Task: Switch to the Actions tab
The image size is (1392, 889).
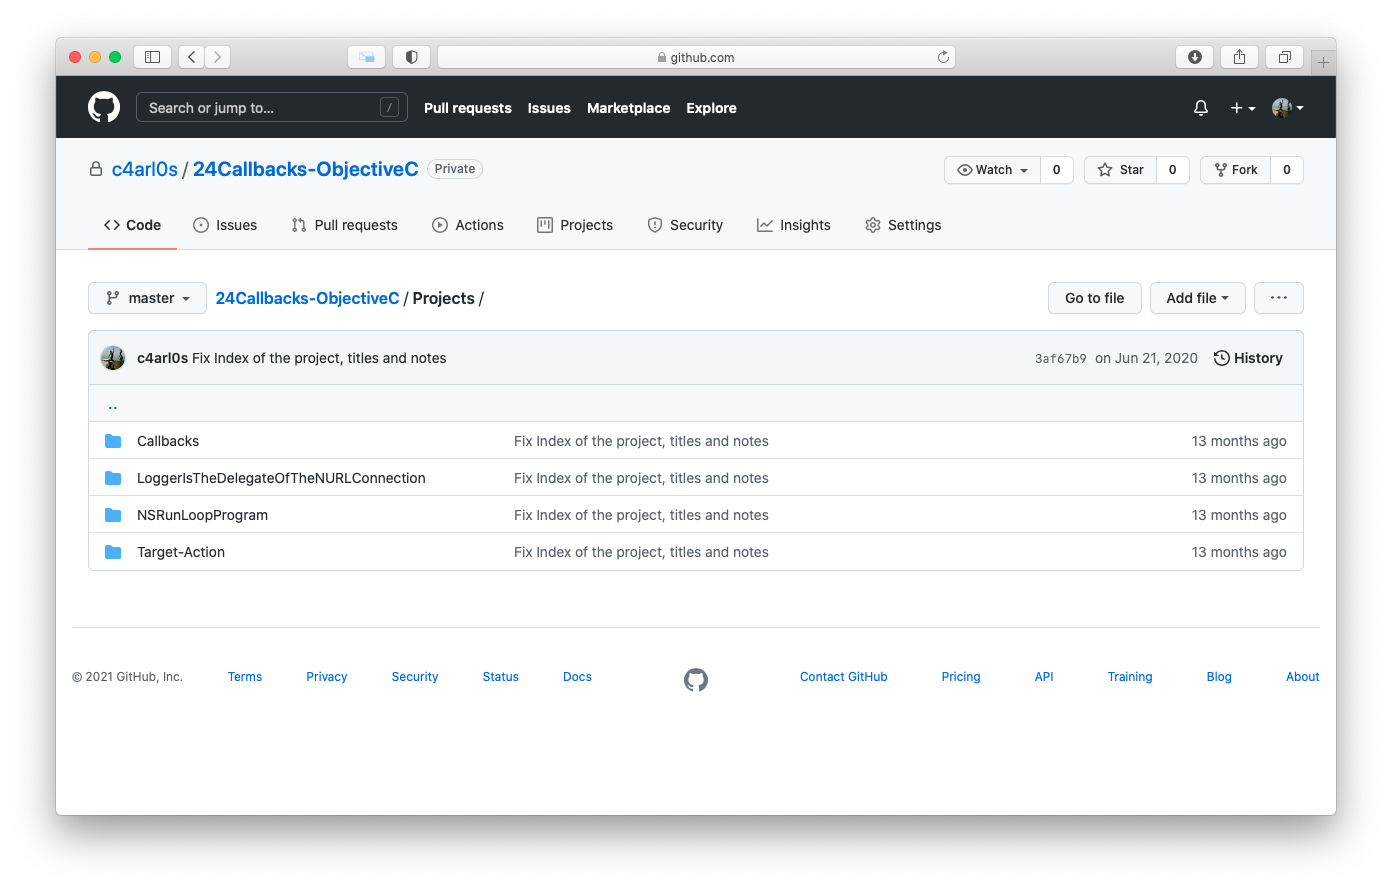Action: [x=468, y=225]
